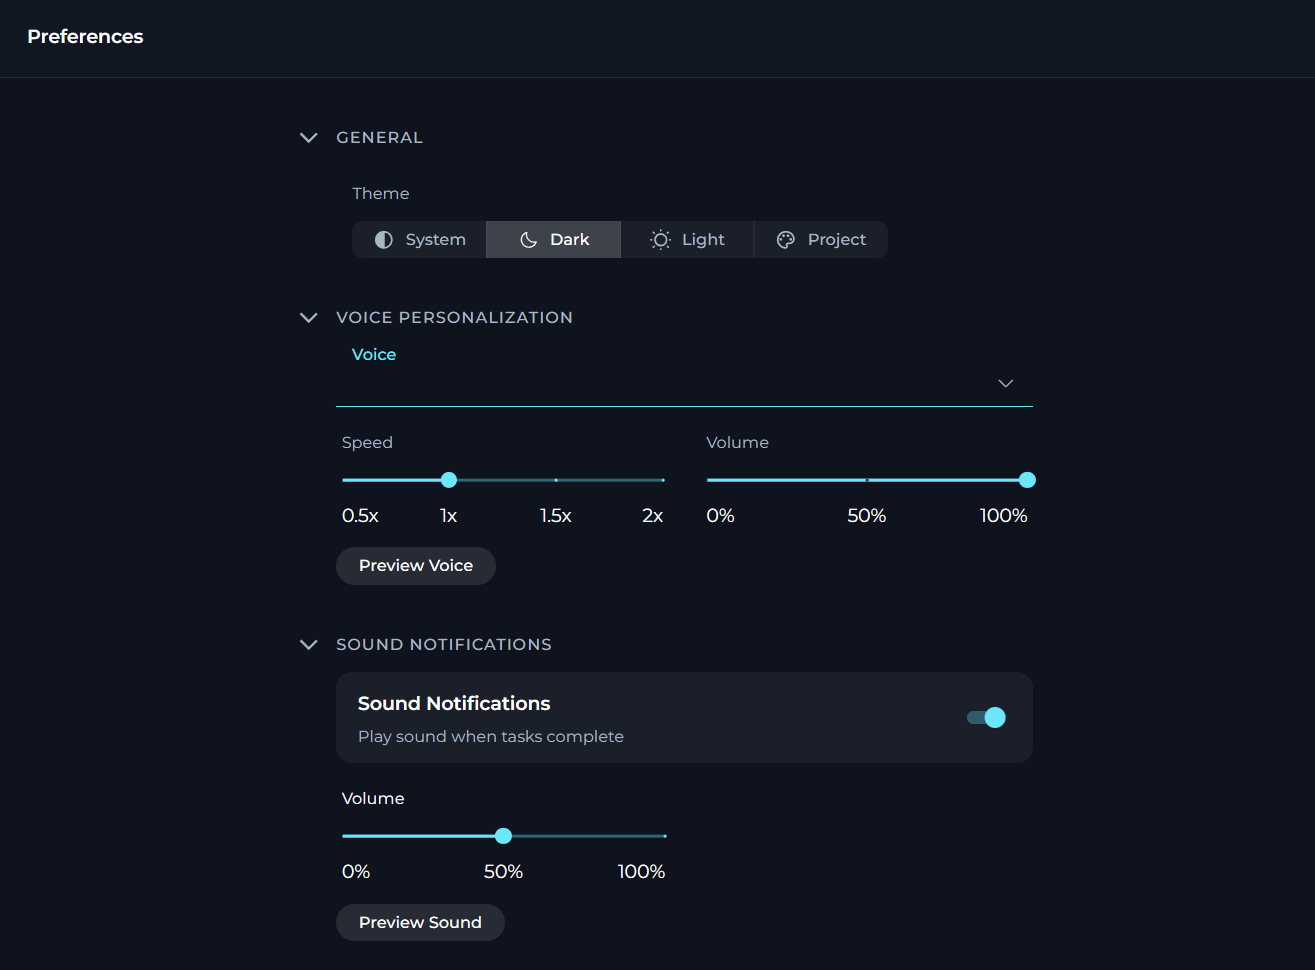The height and width of the screenshot is (970, 1315).
Task: Click the palette icon for Project theme
Action: coord(786,240)
